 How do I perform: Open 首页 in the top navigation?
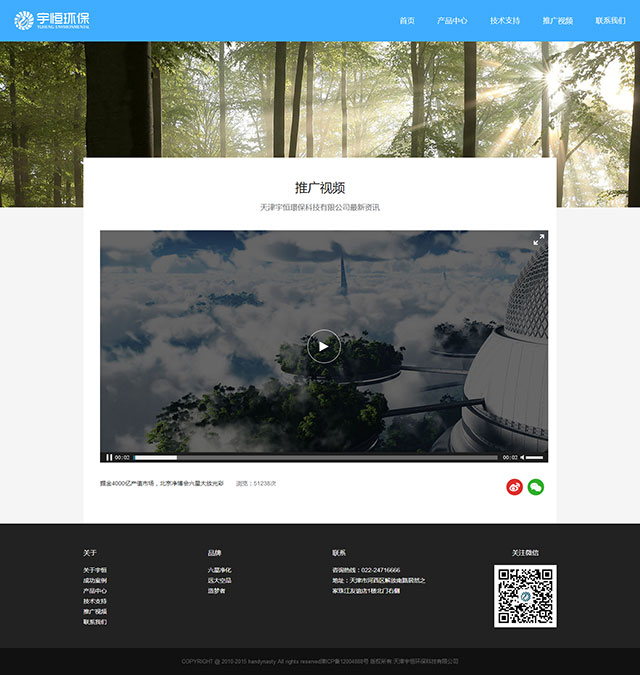[407, 21]
